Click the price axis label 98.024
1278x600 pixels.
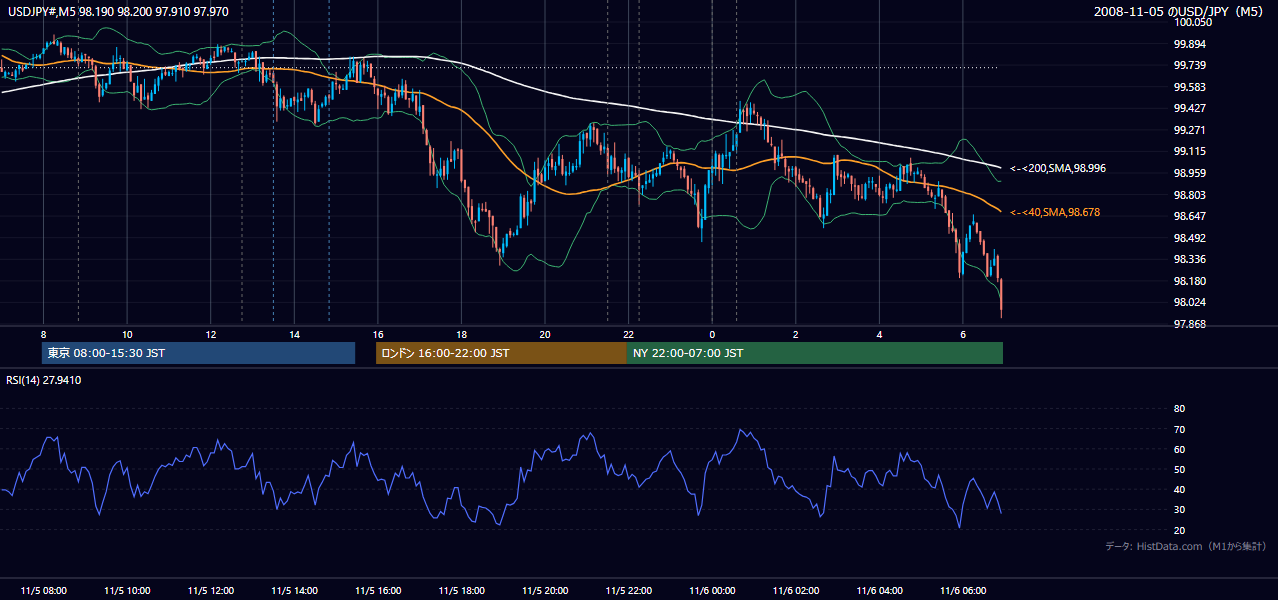coord(1190,302)
